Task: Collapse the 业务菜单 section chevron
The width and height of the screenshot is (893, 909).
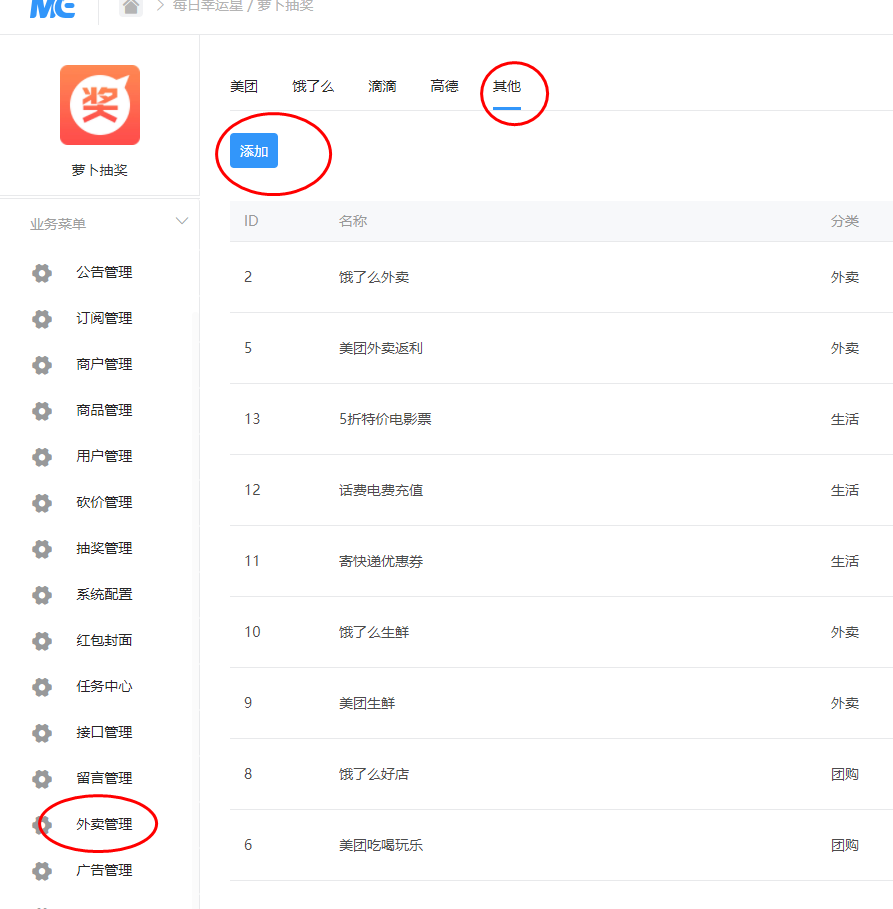Action: tap(182, 221)
